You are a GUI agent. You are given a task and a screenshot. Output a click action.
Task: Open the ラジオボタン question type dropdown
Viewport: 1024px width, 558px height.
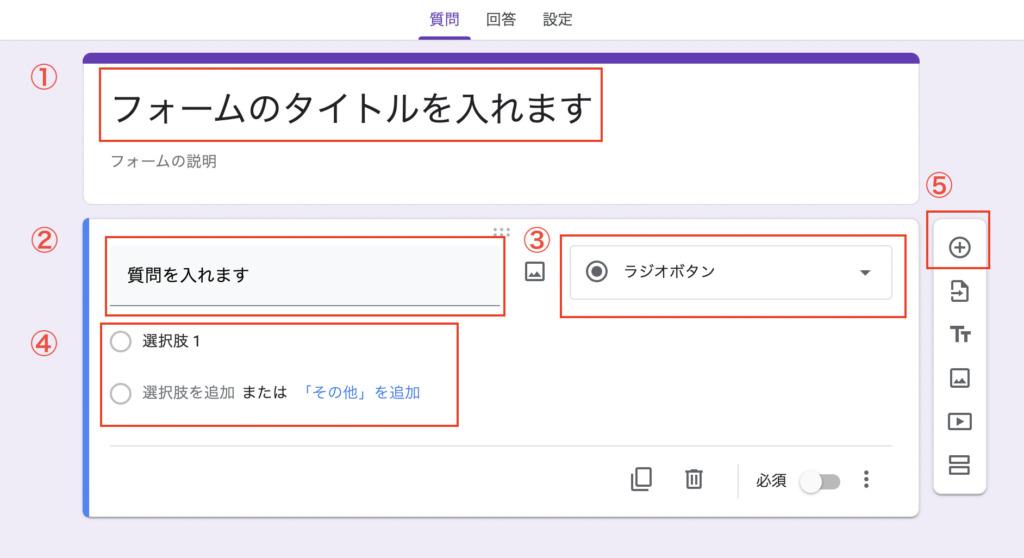(x=731, y=272)
